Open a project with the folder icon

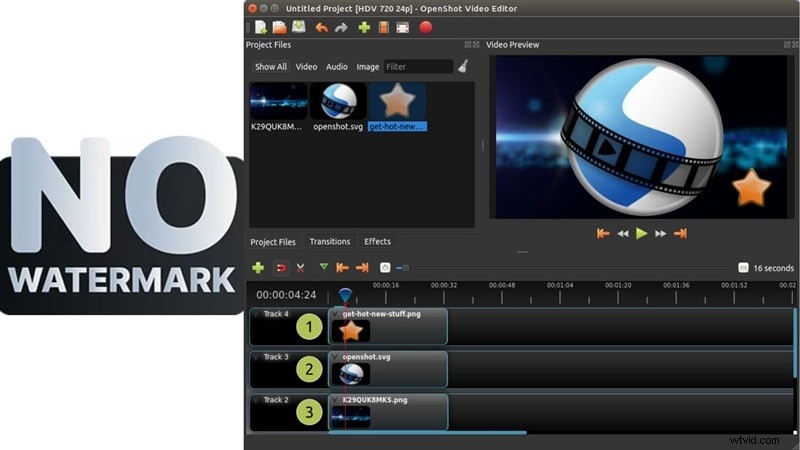pyautogui.click(x=280, y=28)
